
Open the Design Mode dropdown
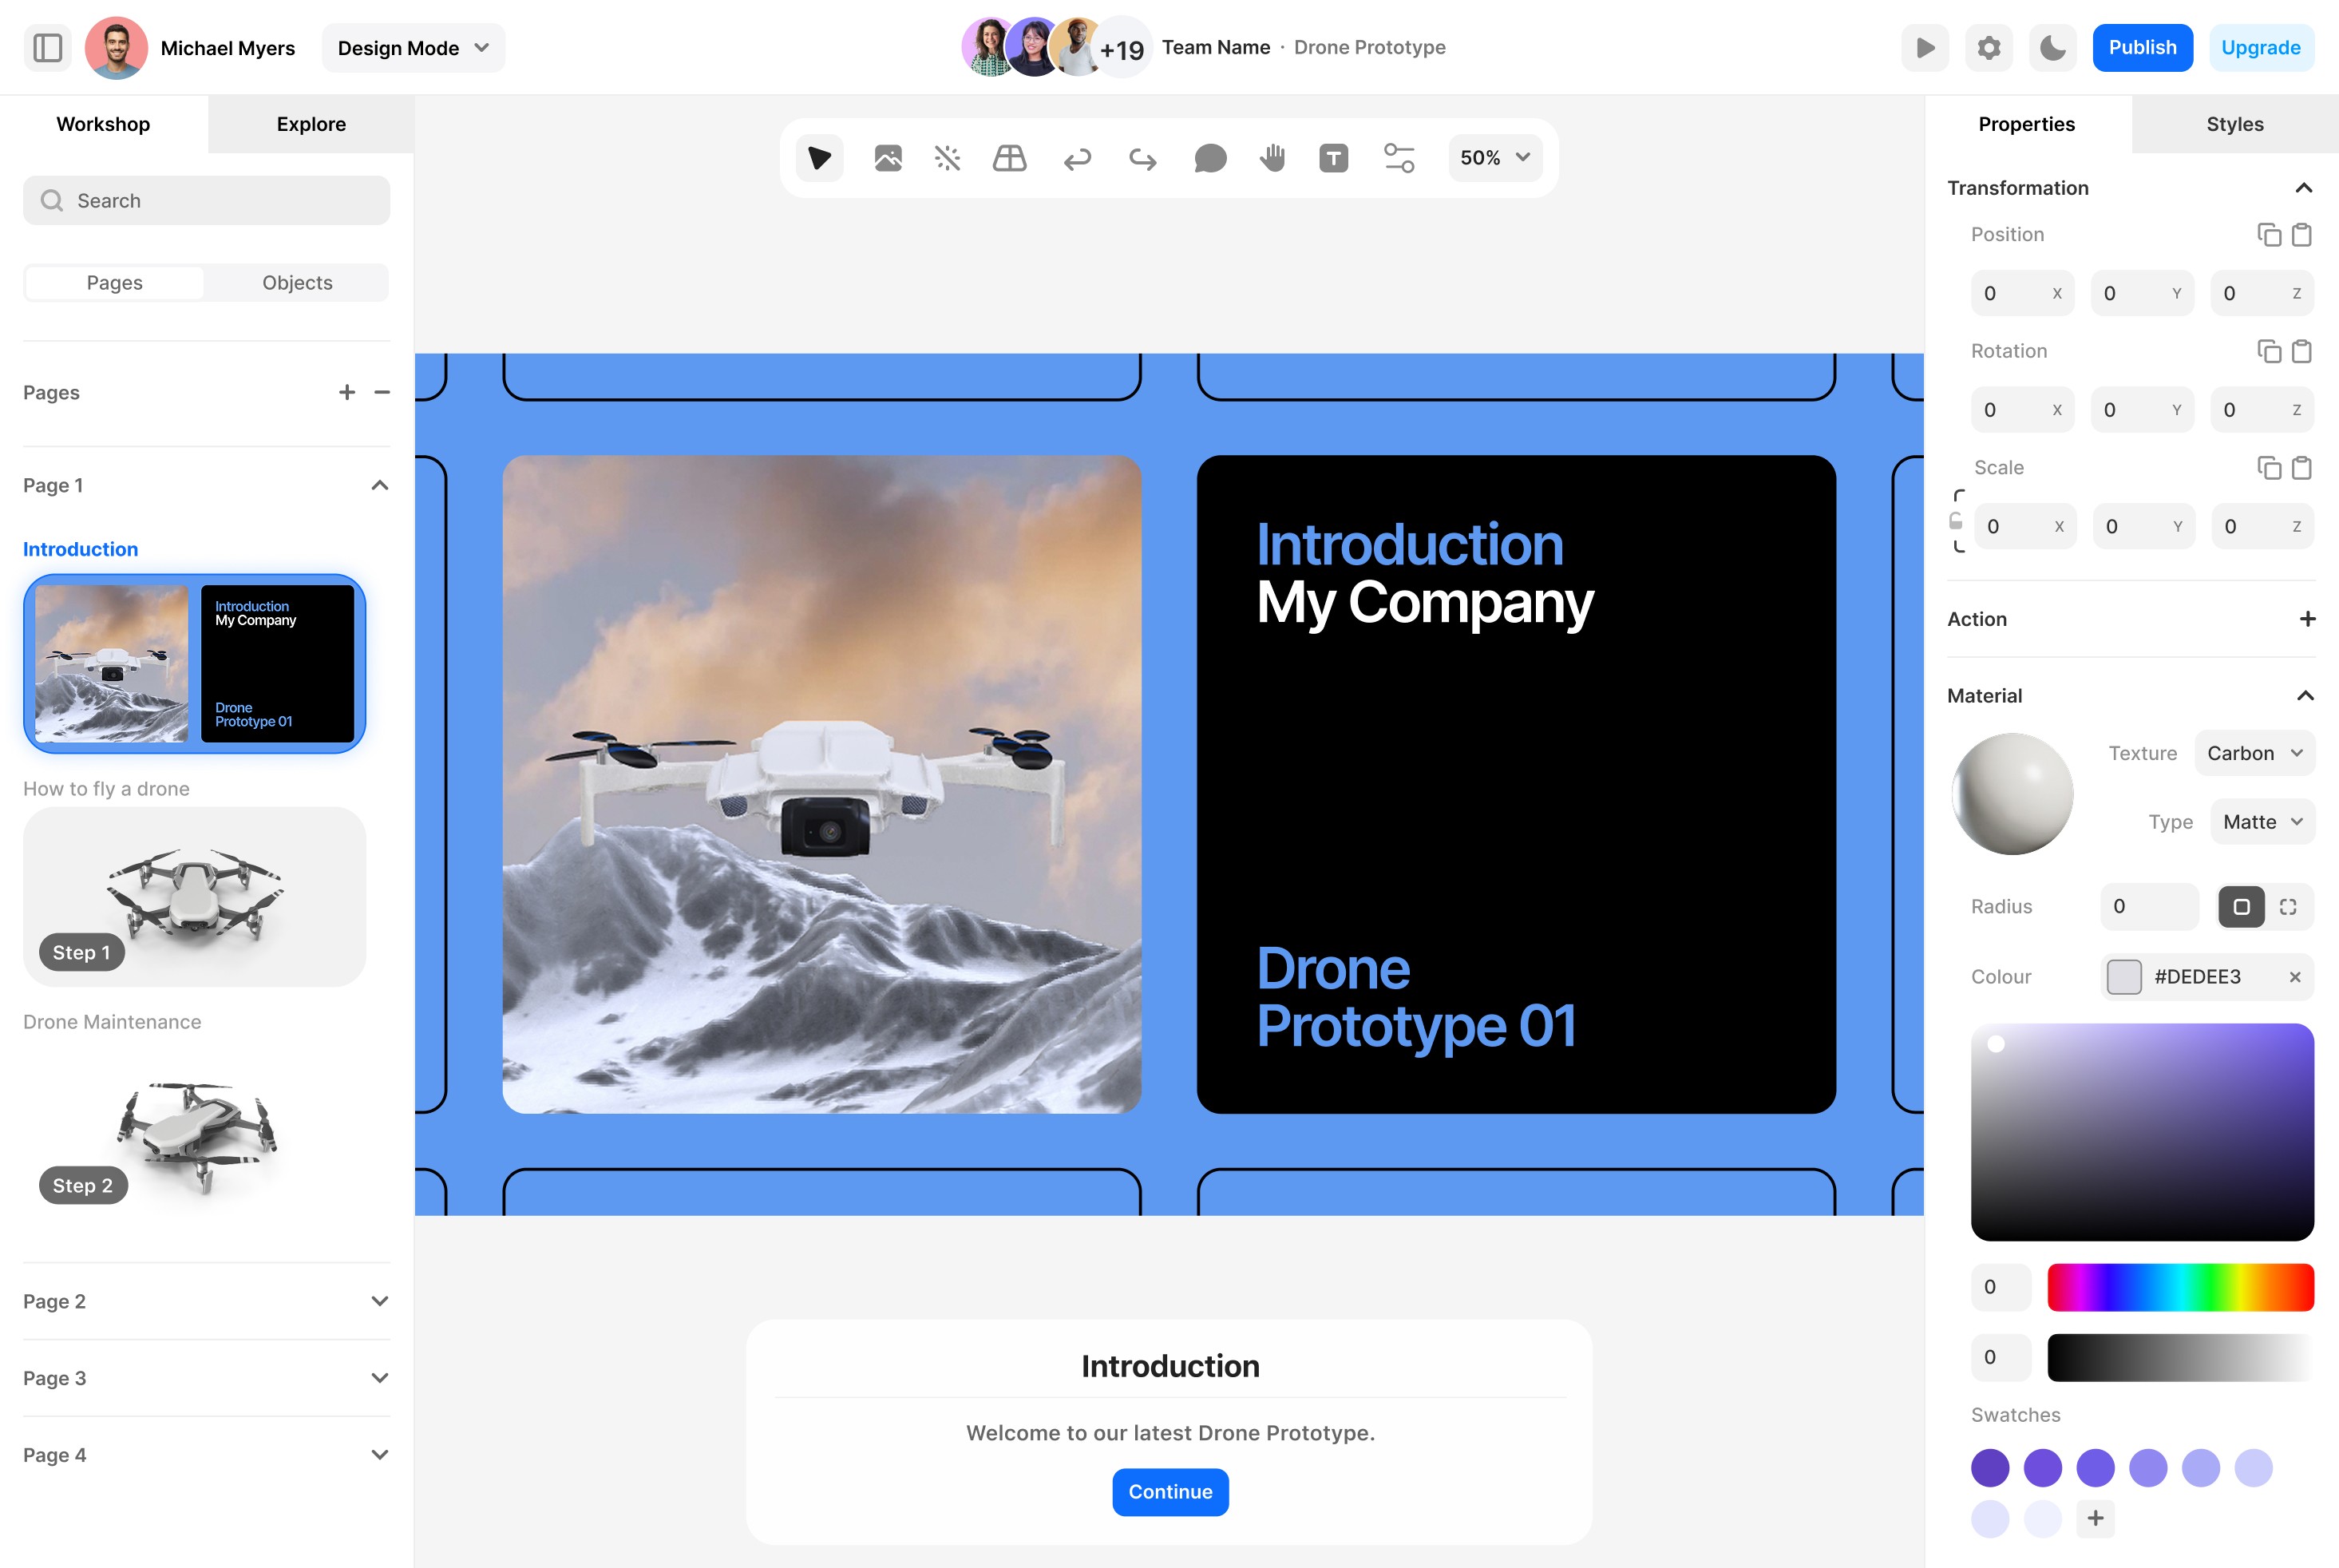[x=413, y=48]
